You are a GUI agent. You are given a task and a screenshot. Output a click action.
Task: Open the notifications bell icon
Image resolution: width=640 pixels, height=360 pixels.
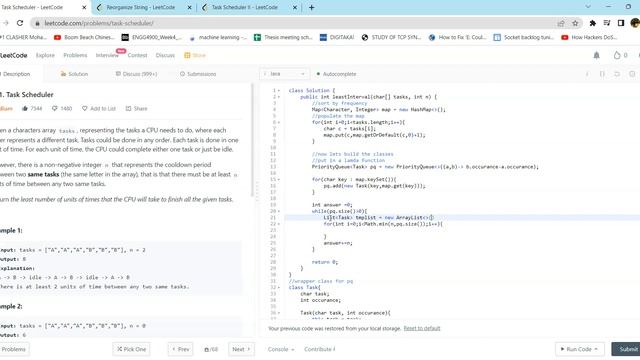(596, 55)
